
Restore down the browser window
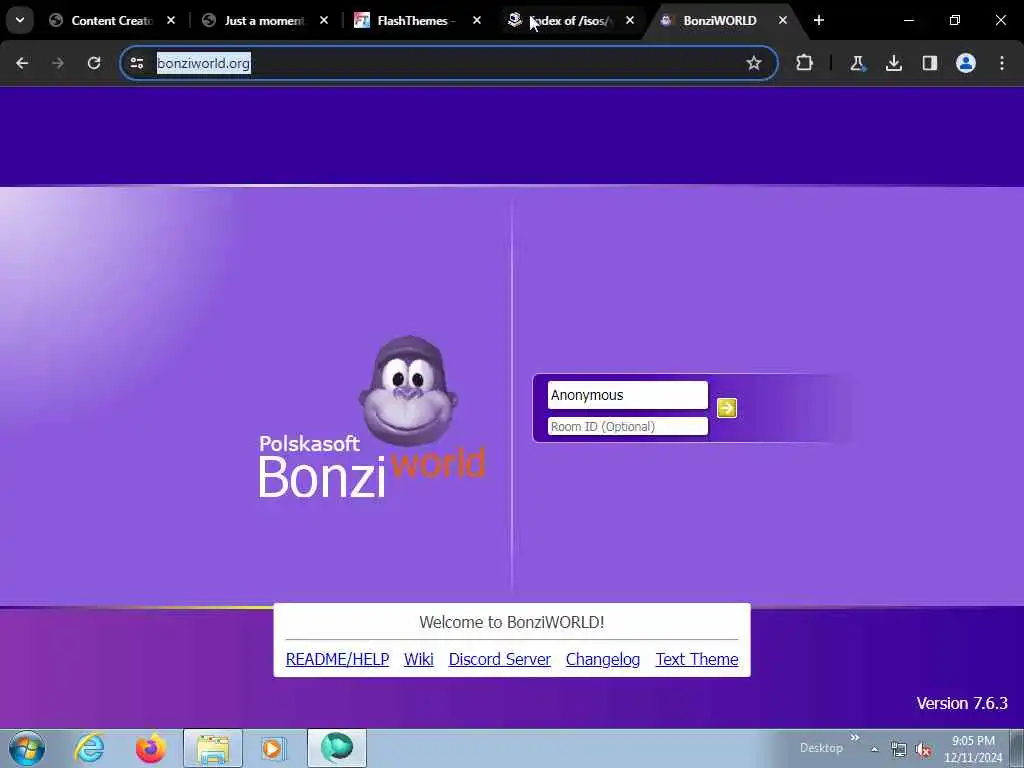click(954, 20)
